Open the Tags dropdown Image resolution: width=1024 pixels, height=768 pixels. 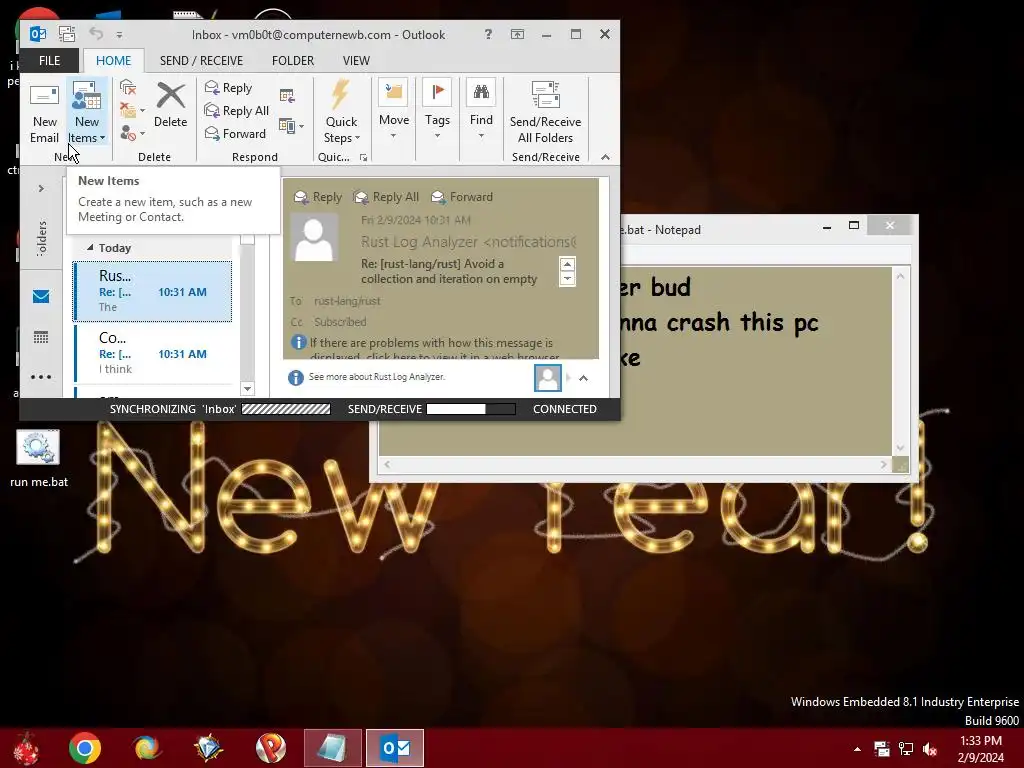[437, 110]
